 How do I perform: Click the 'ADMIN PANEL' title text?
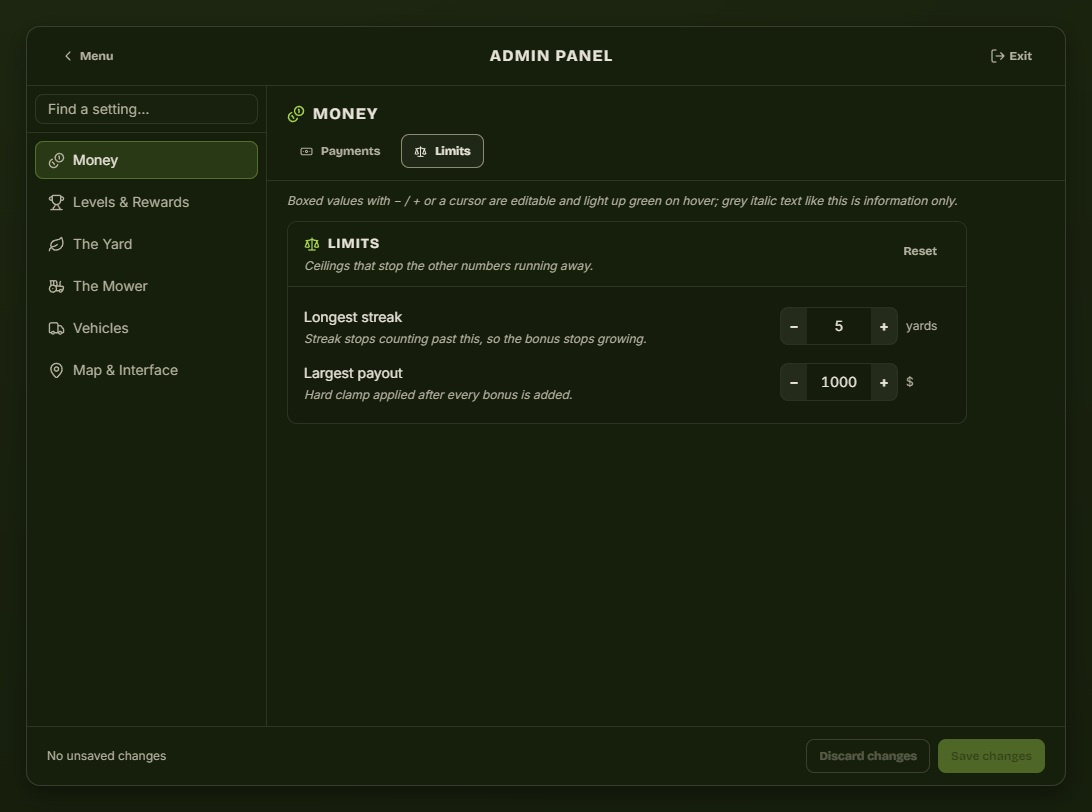[x=551, y=56]
